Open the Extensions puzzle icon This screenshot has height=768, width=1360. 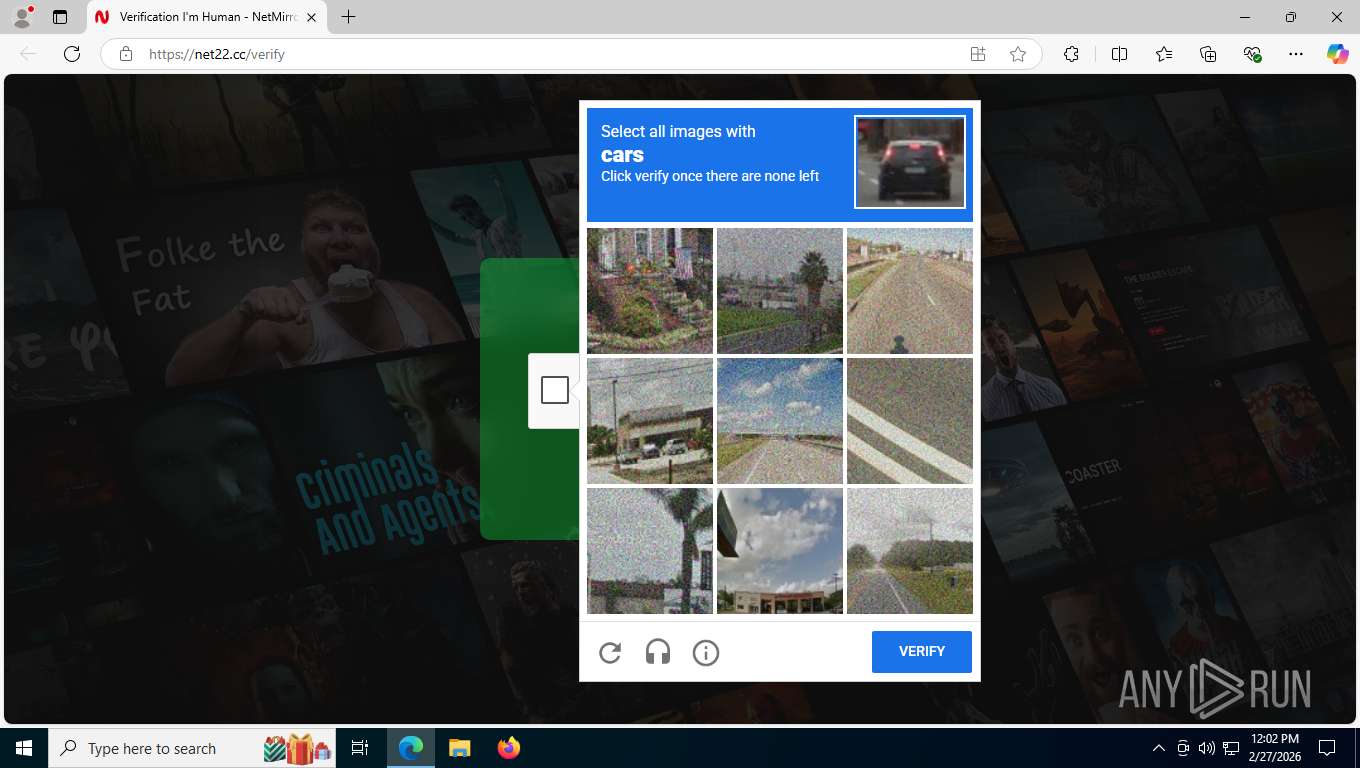click(x=1071, y=54)
